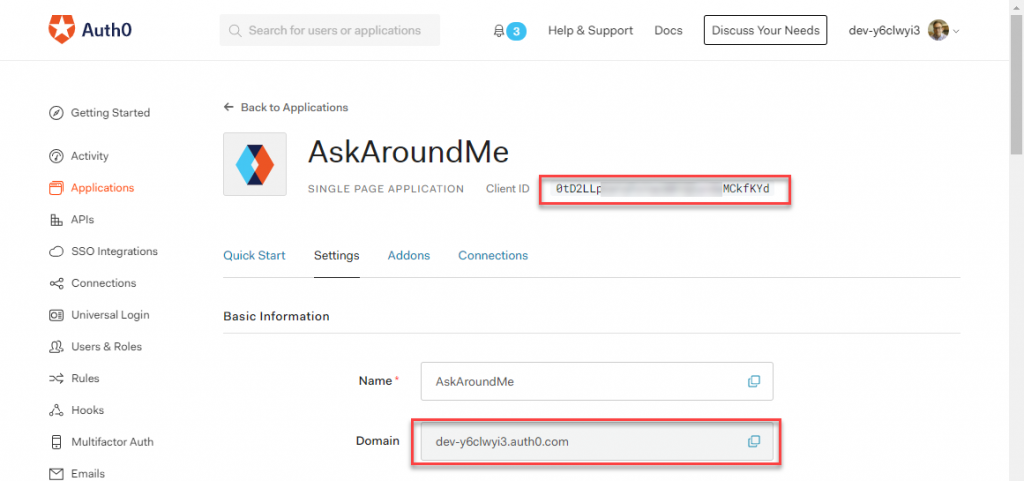Viewport: 1024px width, 481px height.
Task: Open Emails in the sidebar
Action: tap(88, 474)
